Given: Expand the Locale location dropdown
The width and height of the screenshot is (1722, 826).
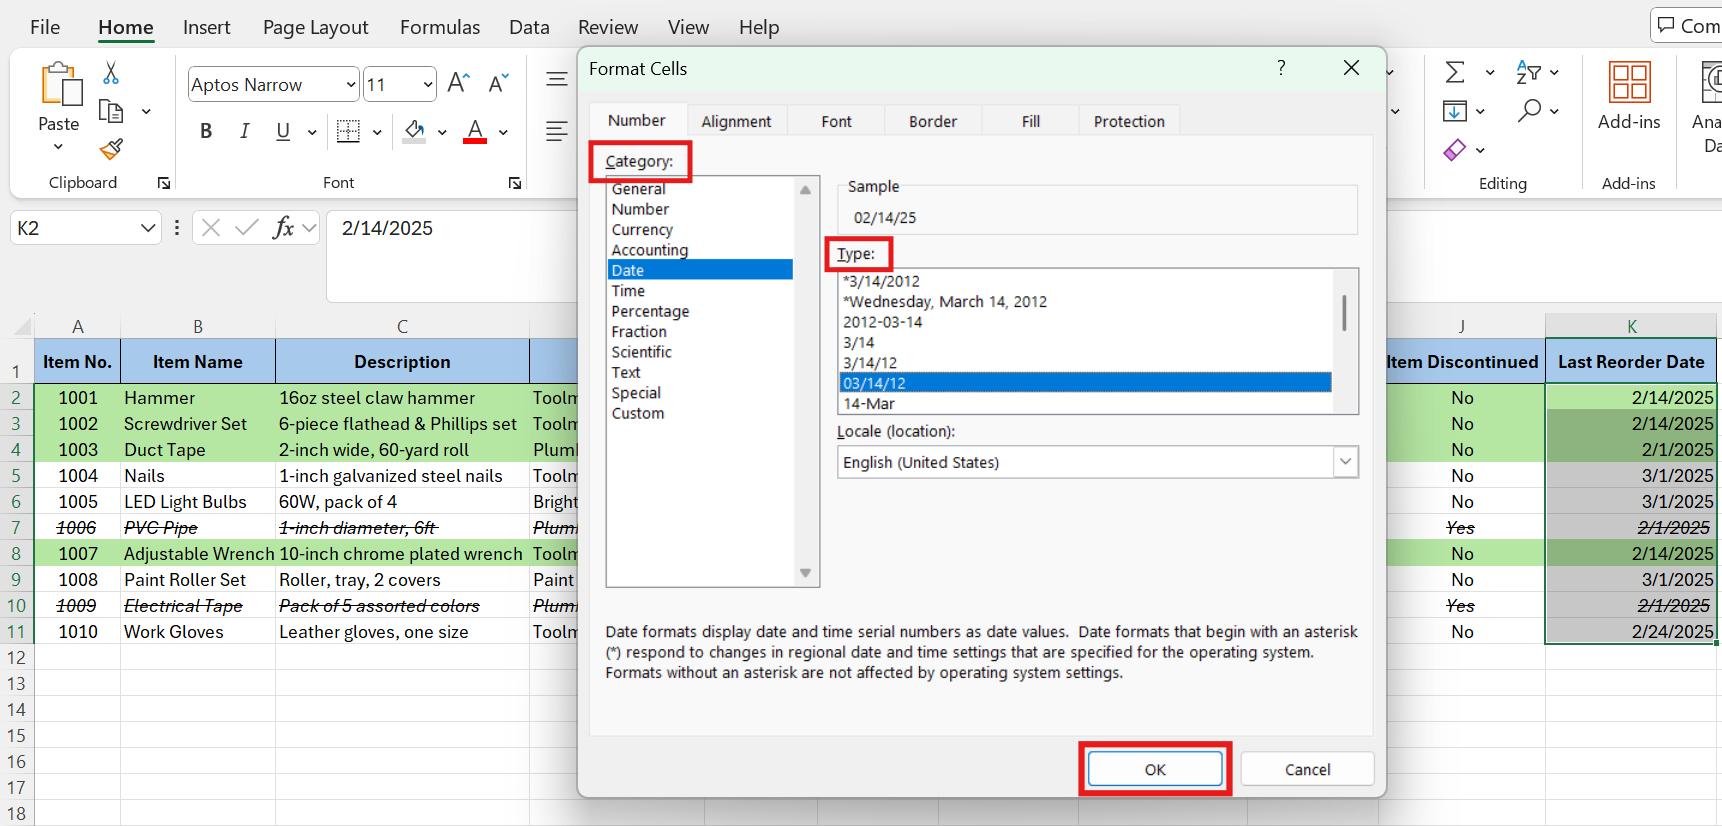Looking at the screenshot, I should 1345,462.
